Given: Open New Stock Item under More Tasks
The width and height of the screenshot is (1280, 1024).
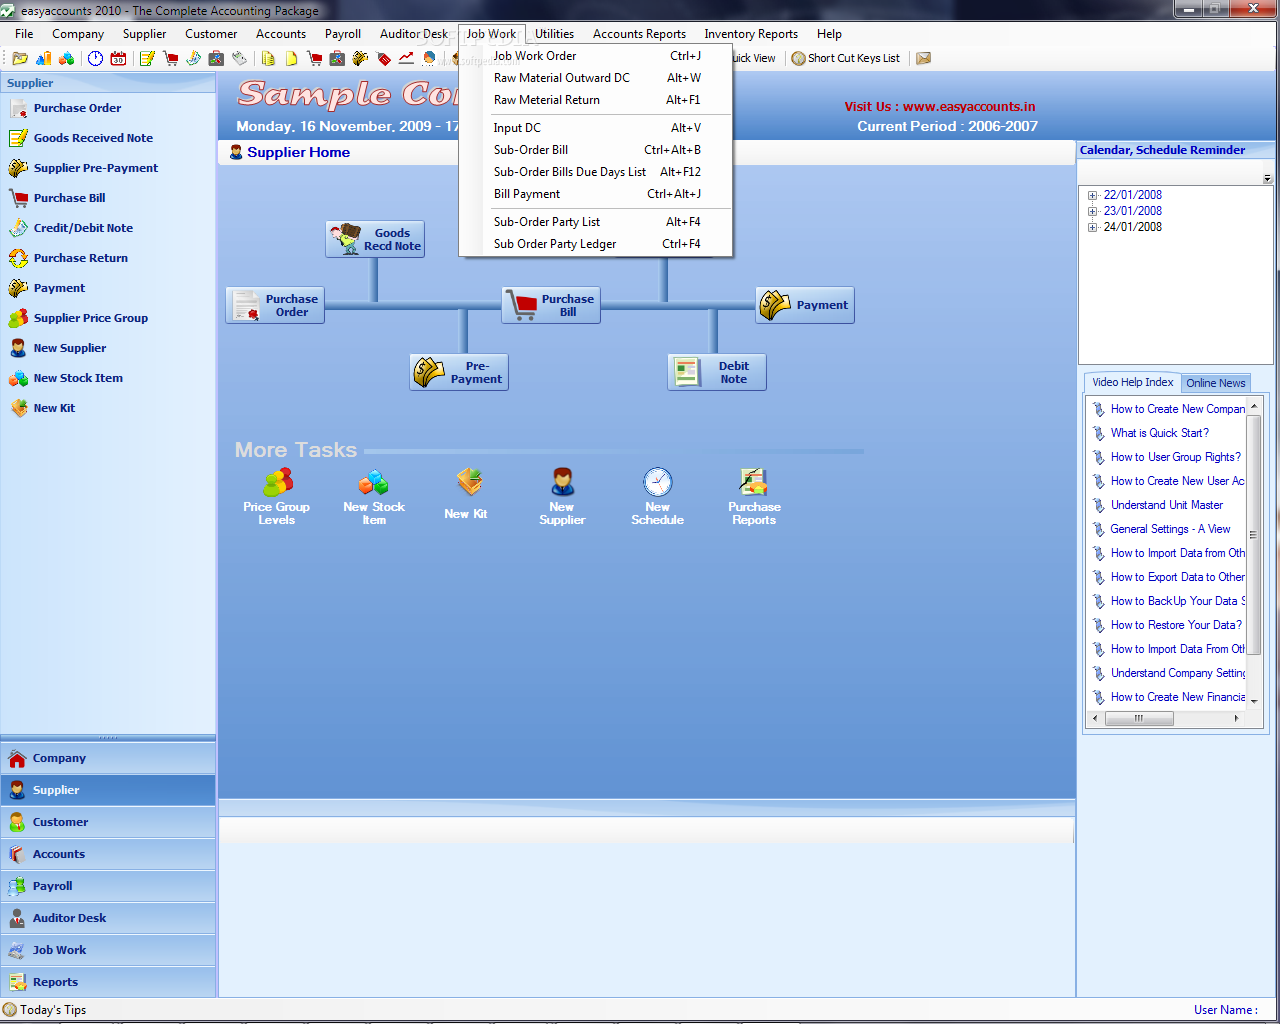Looking at the screenshot, I should tap(374, 496).
